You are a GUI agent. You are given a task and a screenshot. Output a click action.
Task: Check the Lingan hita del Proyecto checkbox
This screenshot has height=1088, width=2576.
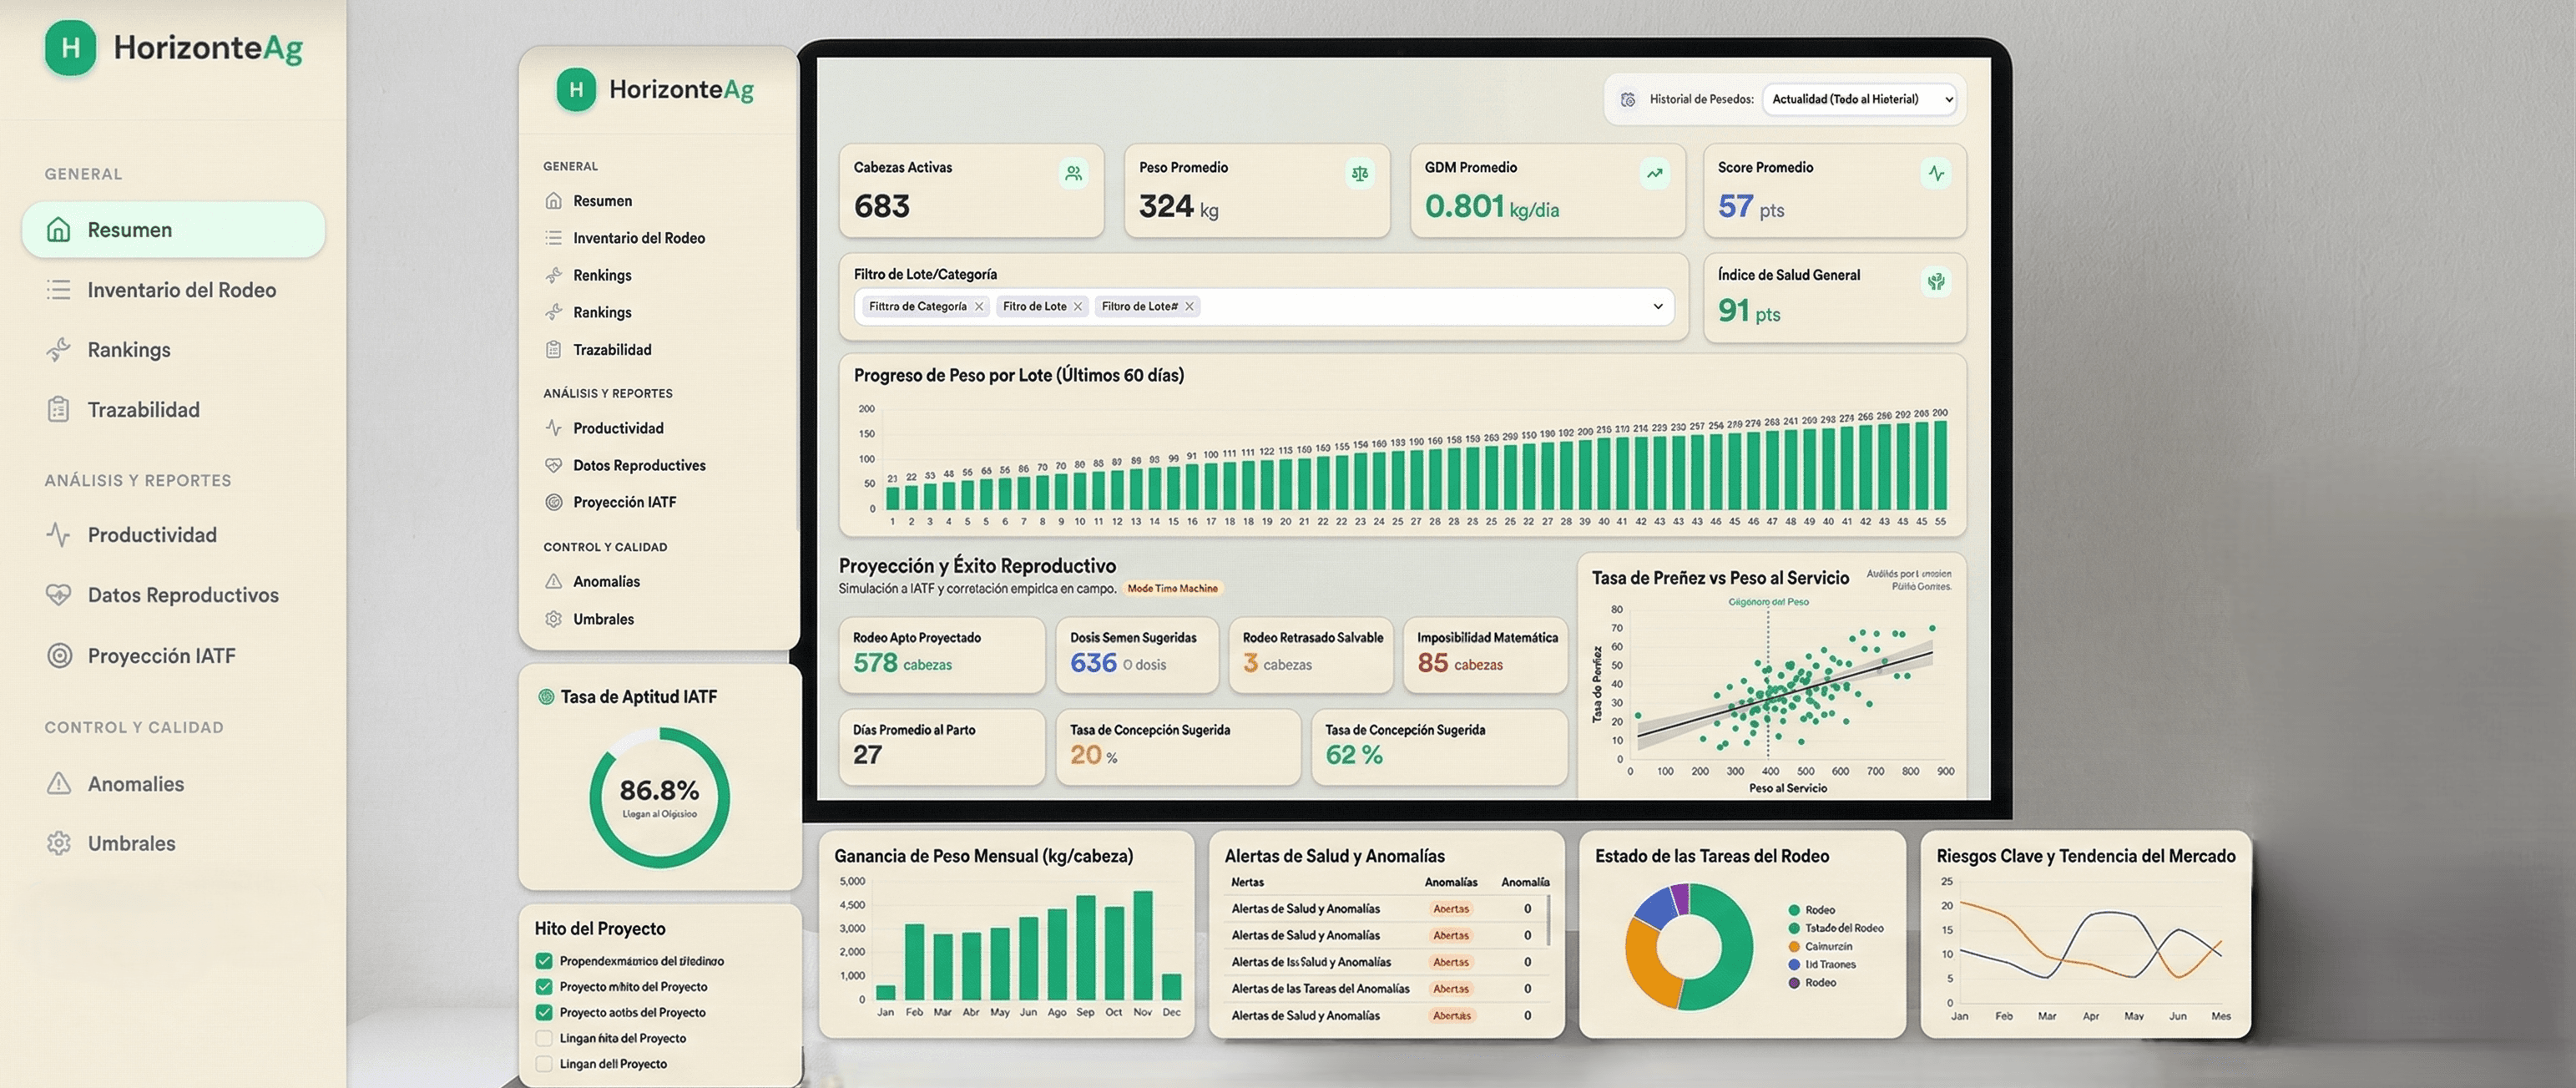point(544,1038)
